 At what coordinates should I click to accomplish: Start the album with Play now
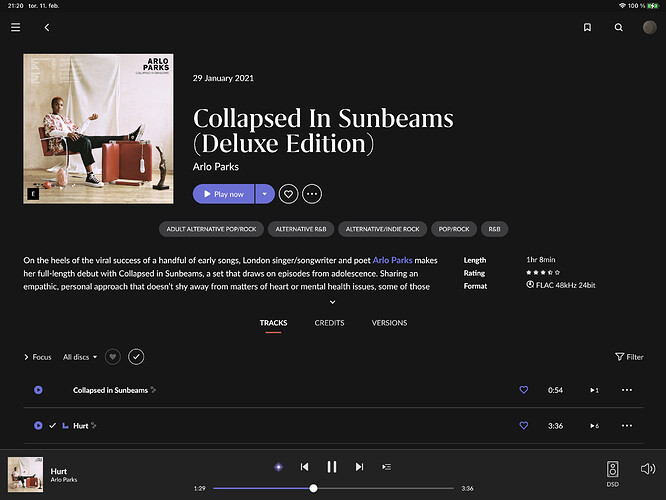tap(223, 194)
